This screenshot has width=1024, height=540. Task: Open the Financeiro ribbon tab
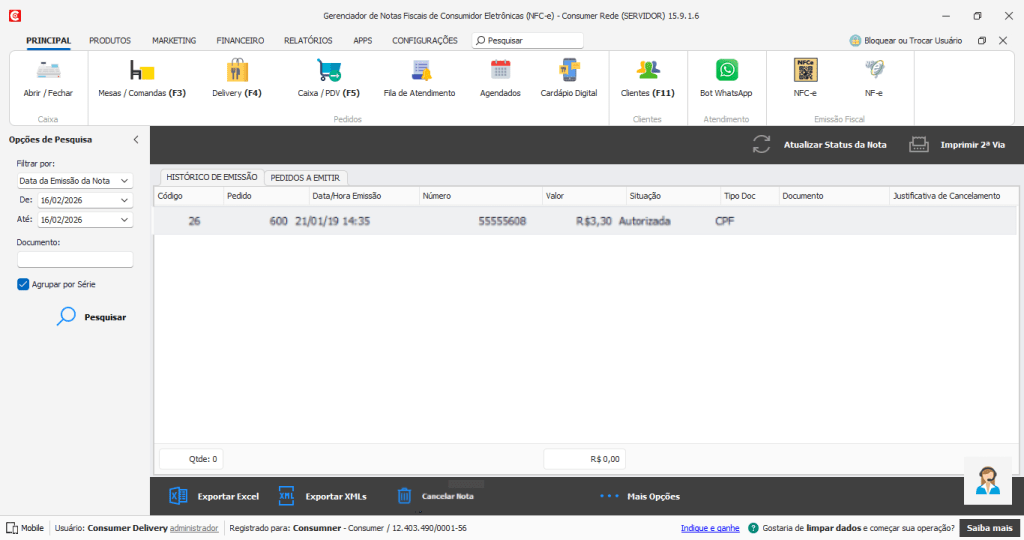coord(240,41)
